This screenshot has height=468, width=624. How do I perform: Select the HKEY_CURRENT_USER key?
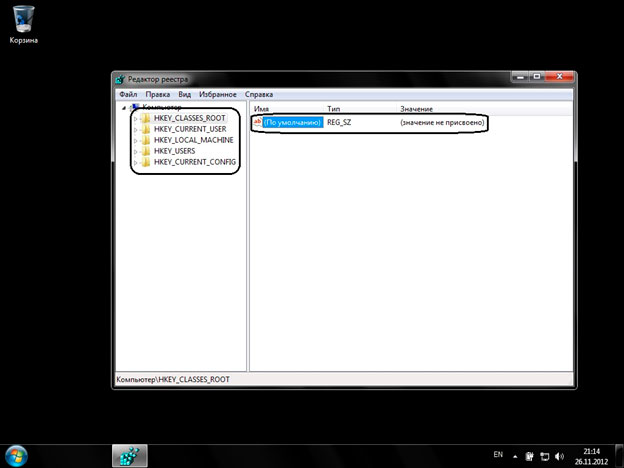[x=189, y=129]
